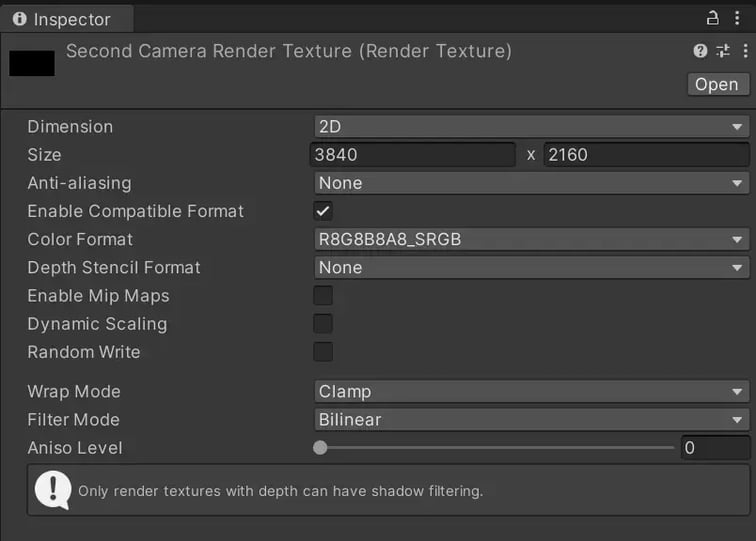Click the Depth Stencil Format label

[x=114, y=268]
